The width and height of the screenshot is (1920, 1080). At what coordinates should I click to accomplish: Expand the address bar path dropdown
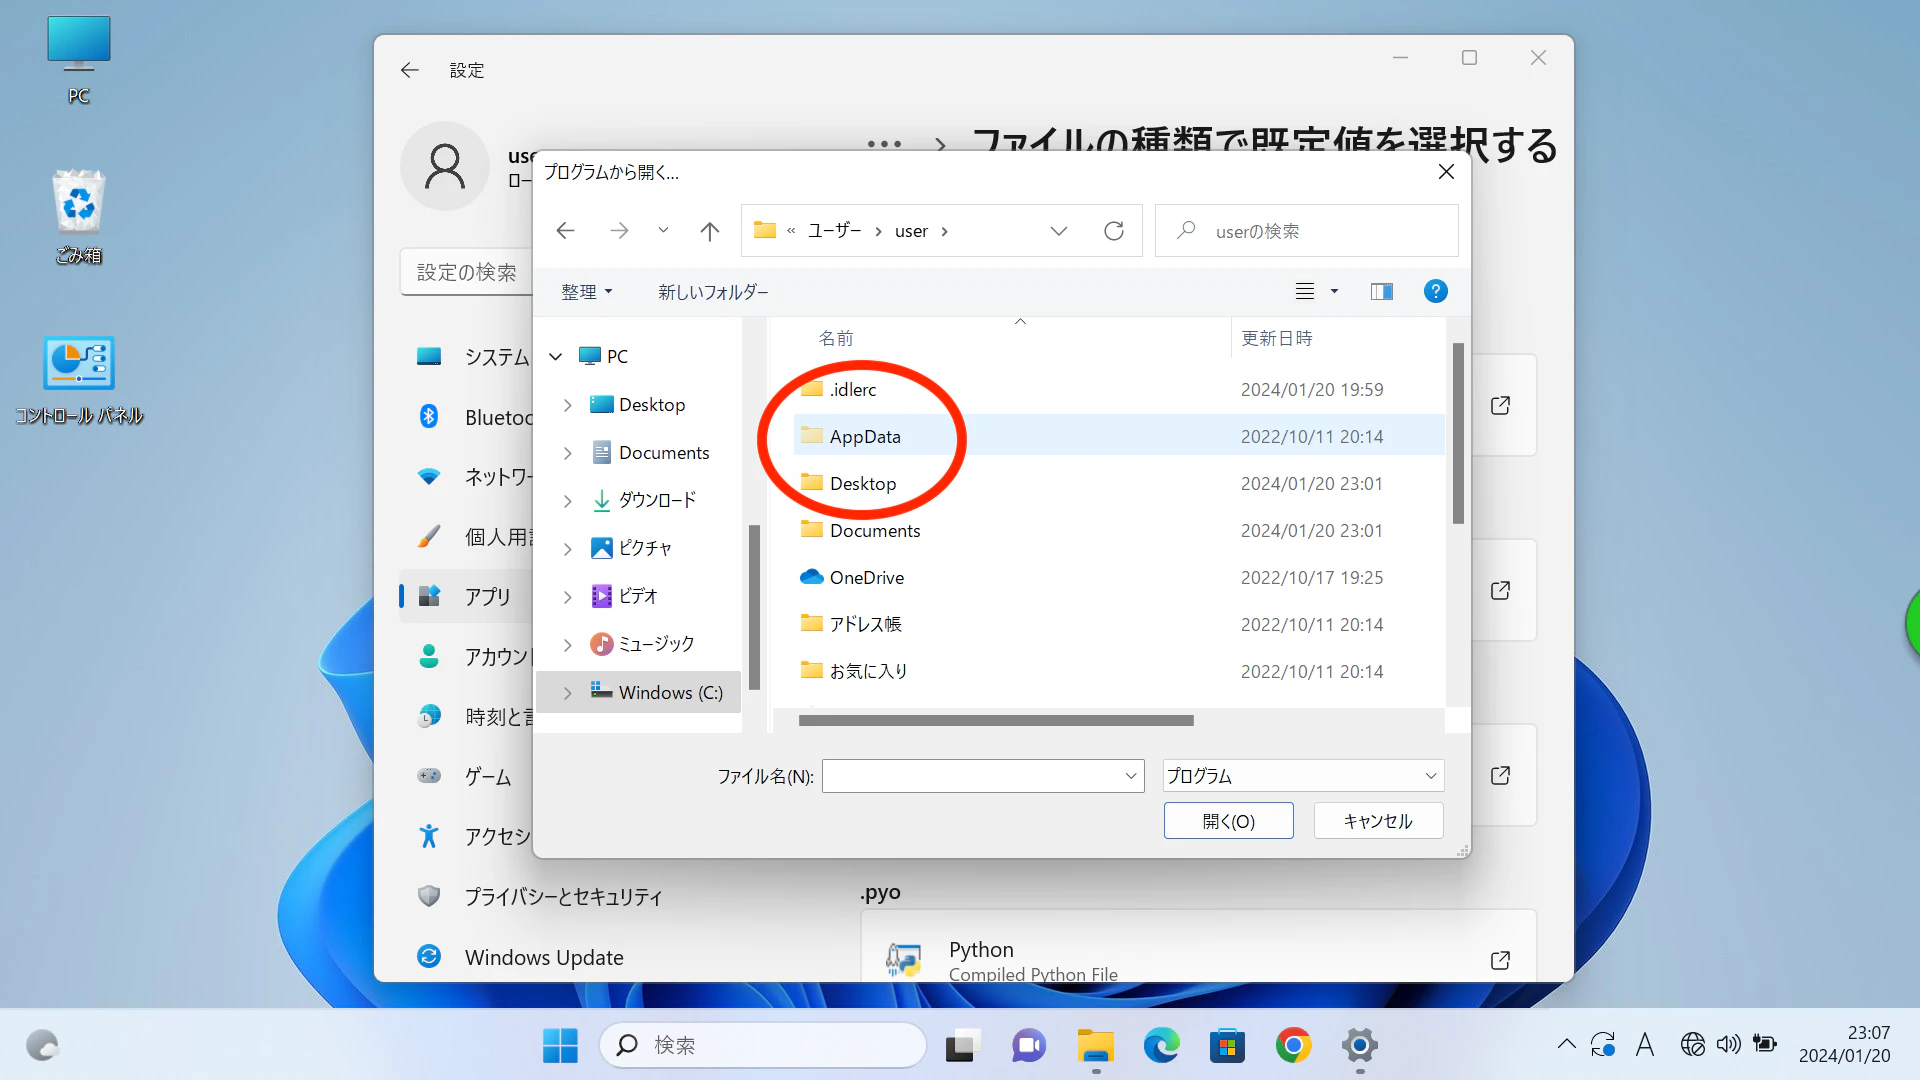coord(1058,231)
